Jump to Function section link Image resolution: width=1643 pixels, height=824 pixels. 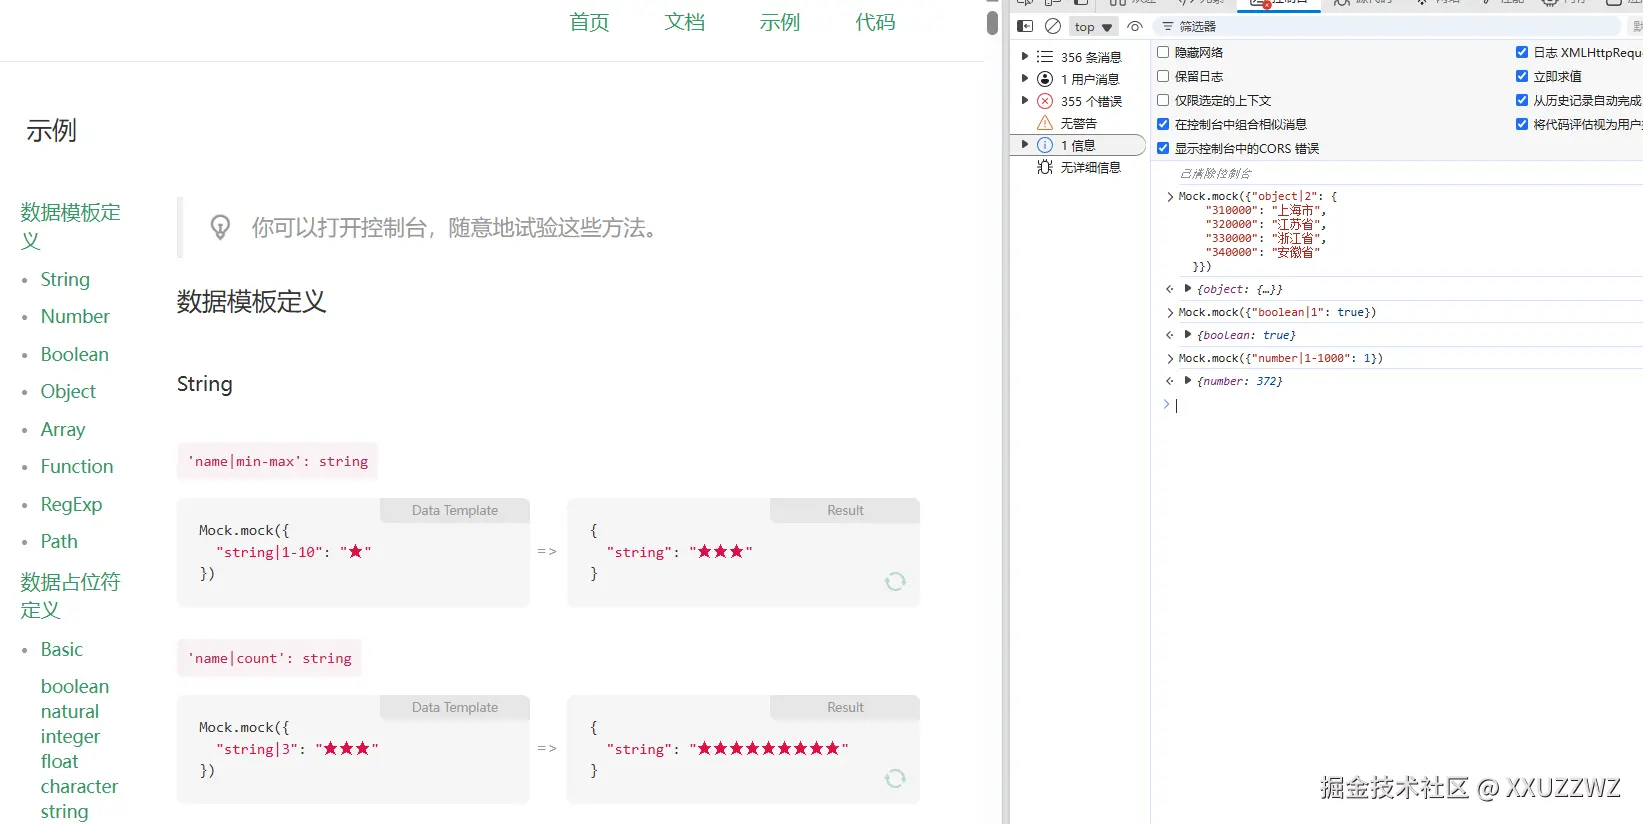(x=77, y=466)
